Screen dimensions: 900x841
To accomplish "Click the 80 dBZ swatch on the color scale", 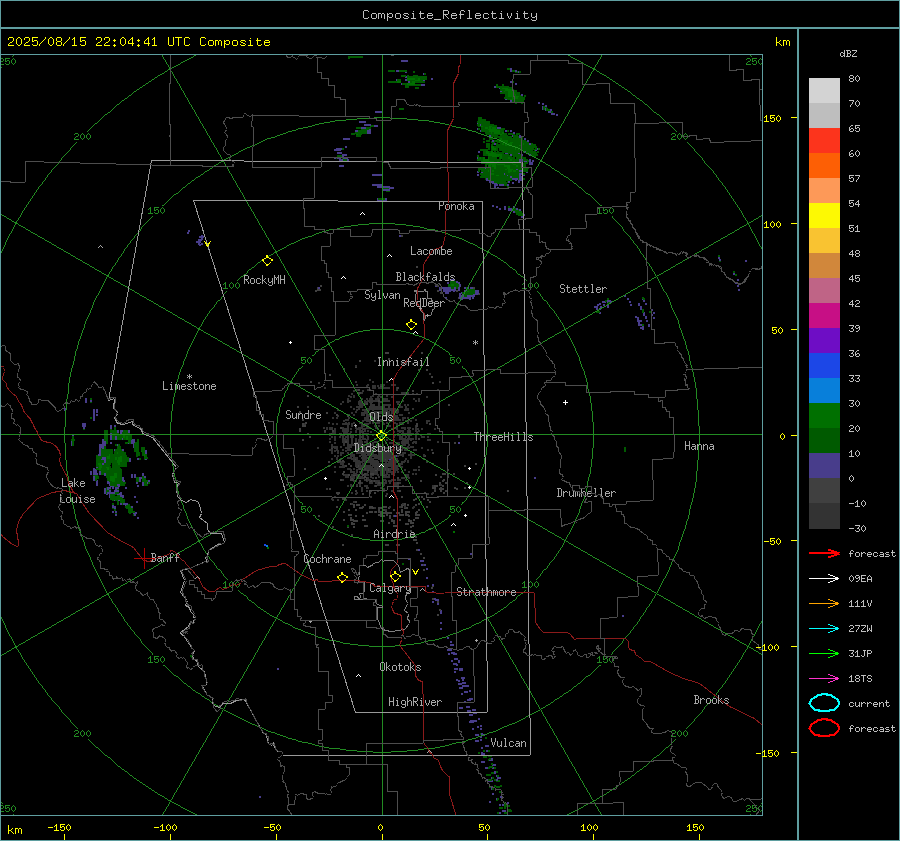I will [824, 90].
